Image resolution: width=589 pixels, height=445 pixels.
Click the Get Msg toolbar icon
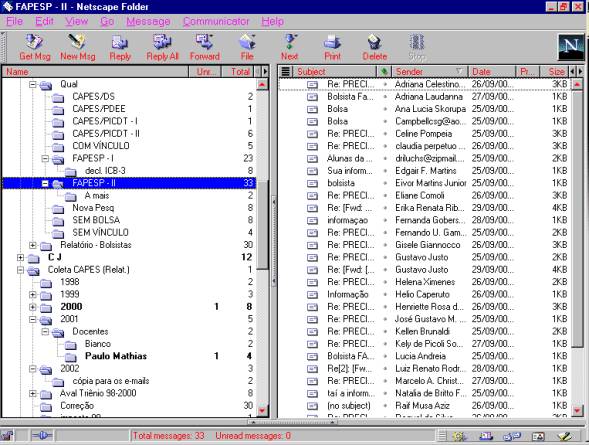[x=35, y=47]
